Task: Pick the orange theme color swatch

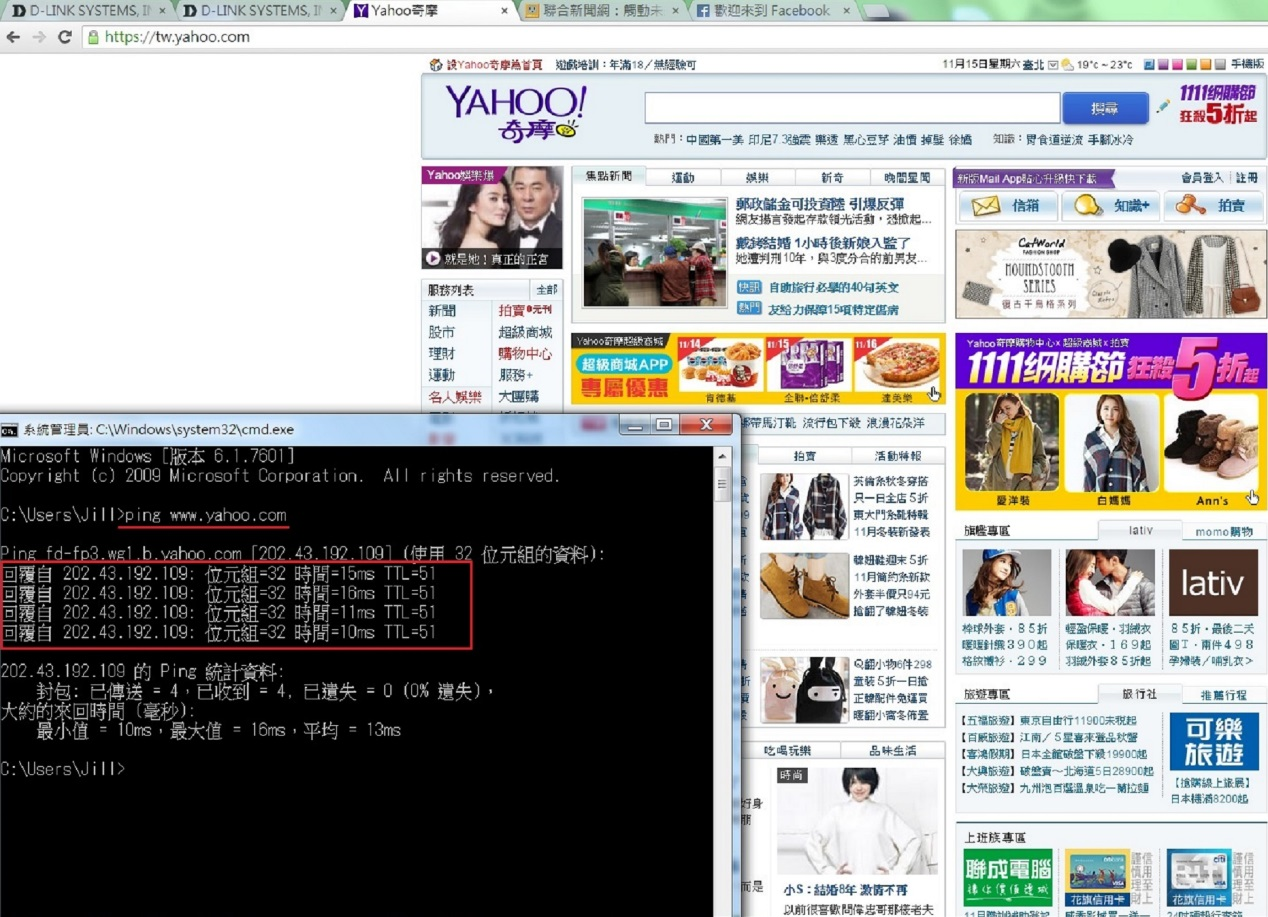Action: pos(1206,65)
